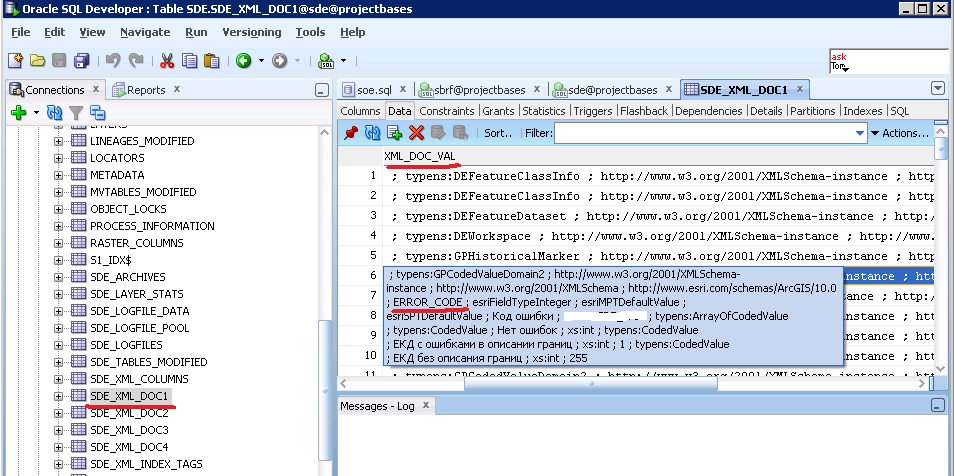The width and height of the screenshot is (954, 476).
Task: Close the SDE_XML_DOC1 editor tab
Action: (x=800, y=89)
